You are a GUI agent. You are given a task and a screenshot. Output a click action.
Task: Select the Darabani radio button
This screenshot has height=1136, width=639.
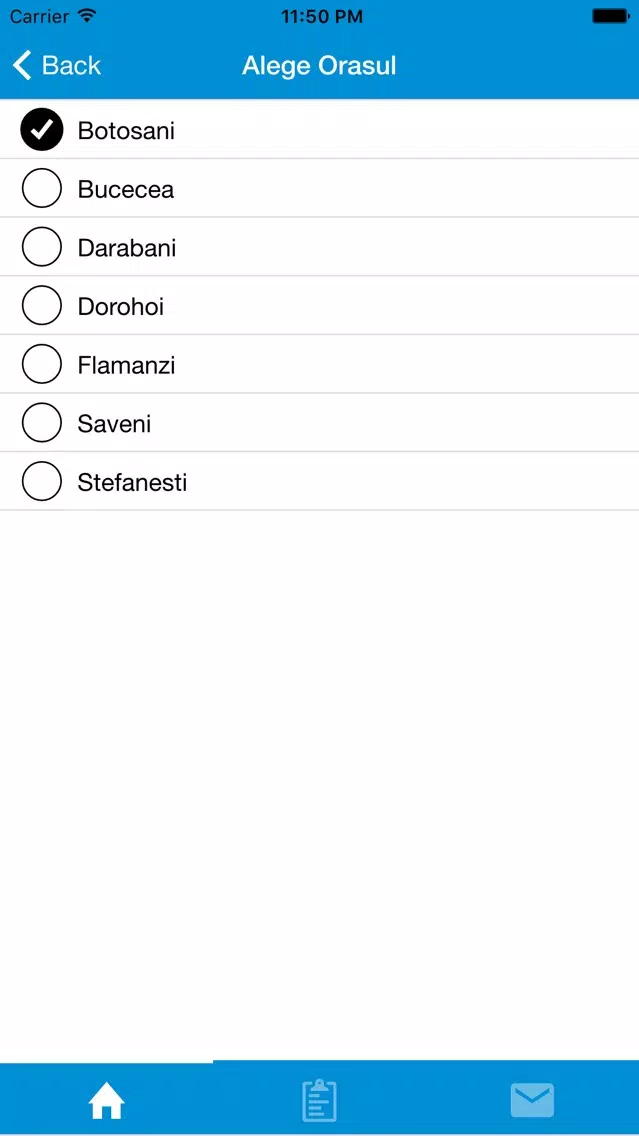42,247
